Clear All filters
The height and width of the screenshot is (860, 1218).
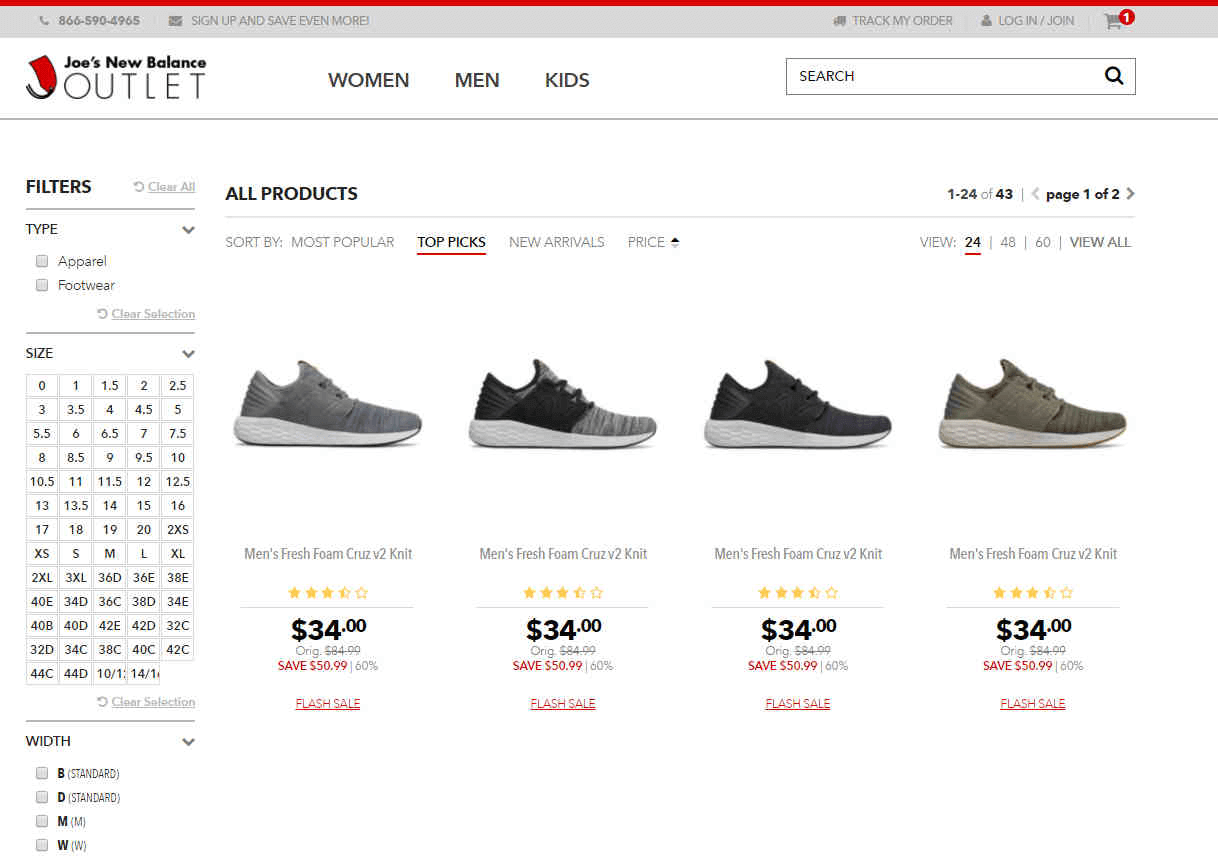point(164,187)
